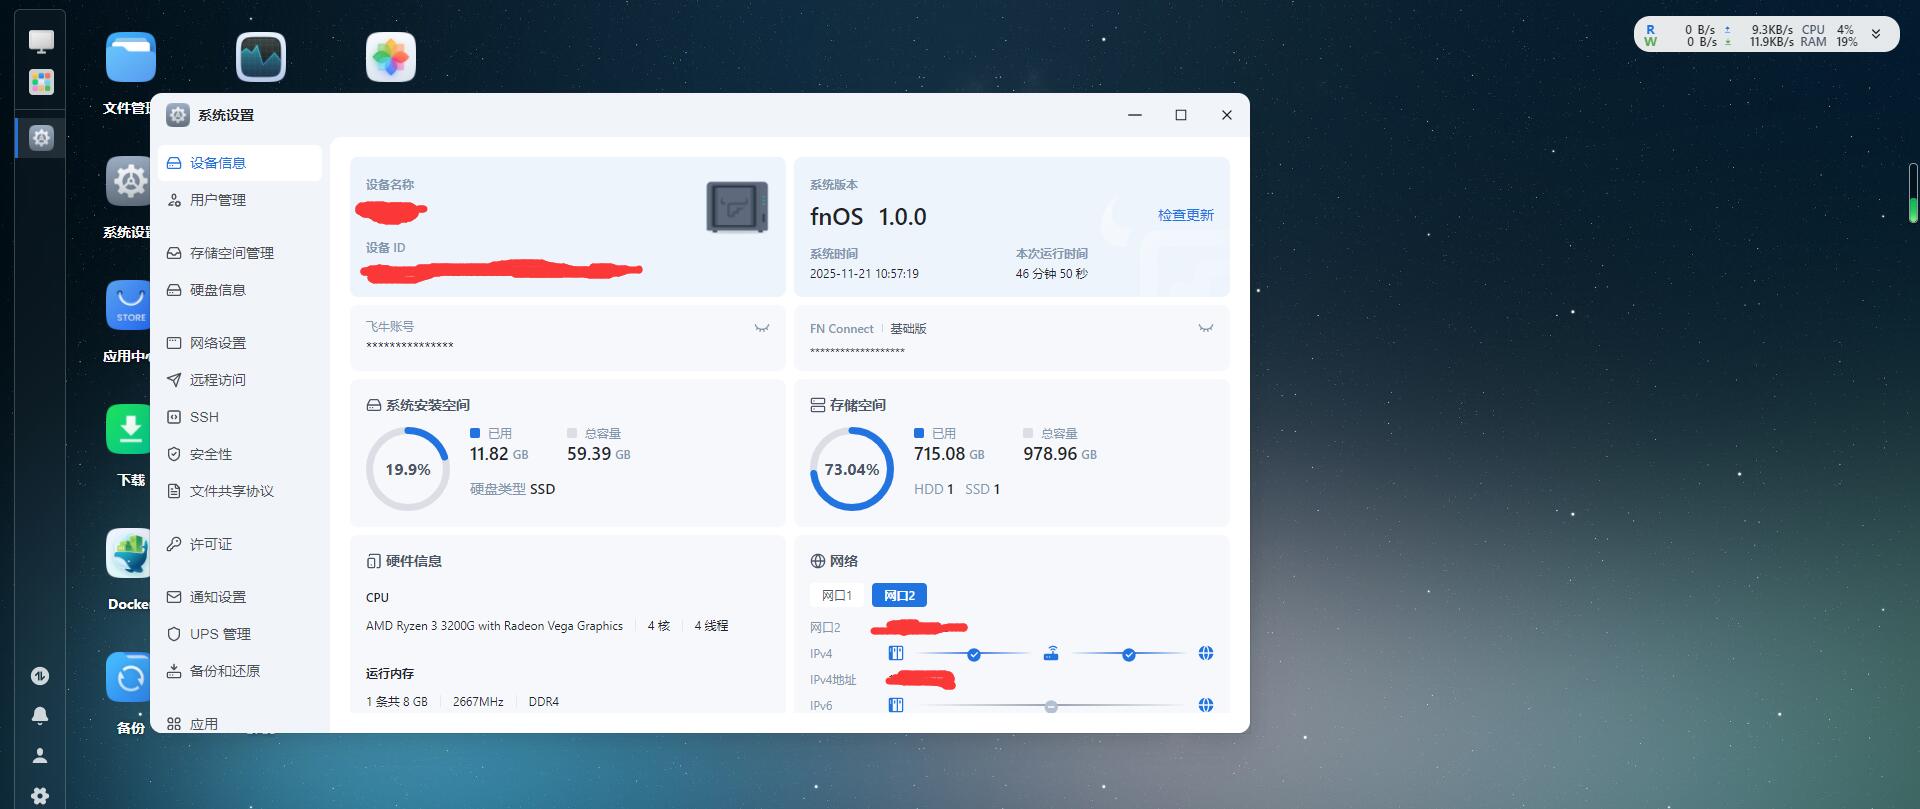Open the task activity icon in dock
Image resolution: width=1920 pixels, height=809 pixels.
pyautogui.click(x=40, y=676)
